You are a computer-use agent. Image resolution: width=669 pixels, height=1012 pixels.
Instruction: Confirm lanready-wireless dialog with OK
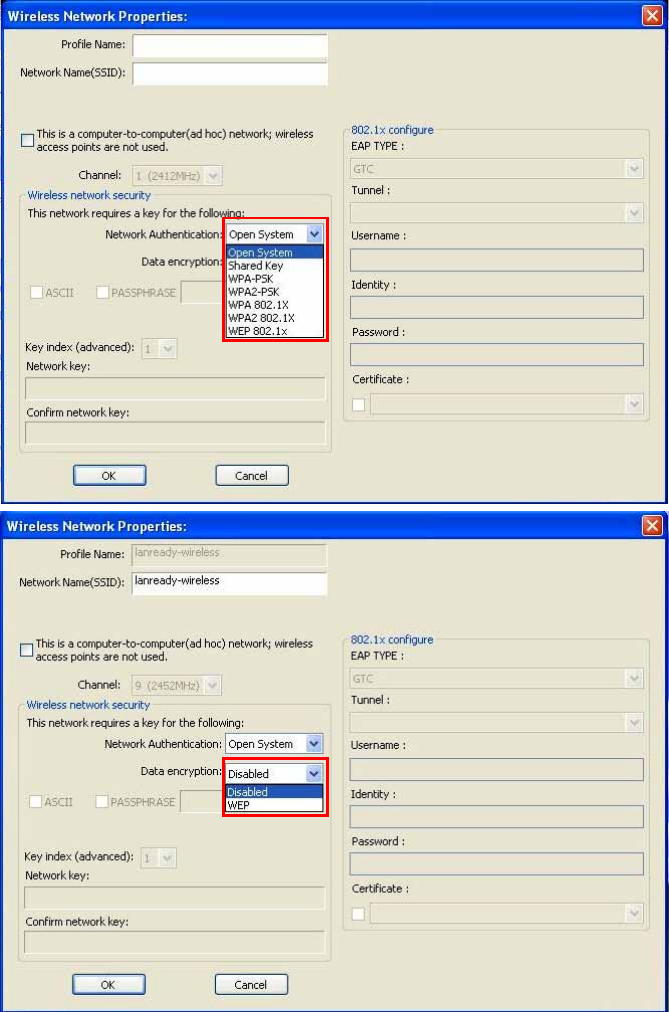point(108,985)
